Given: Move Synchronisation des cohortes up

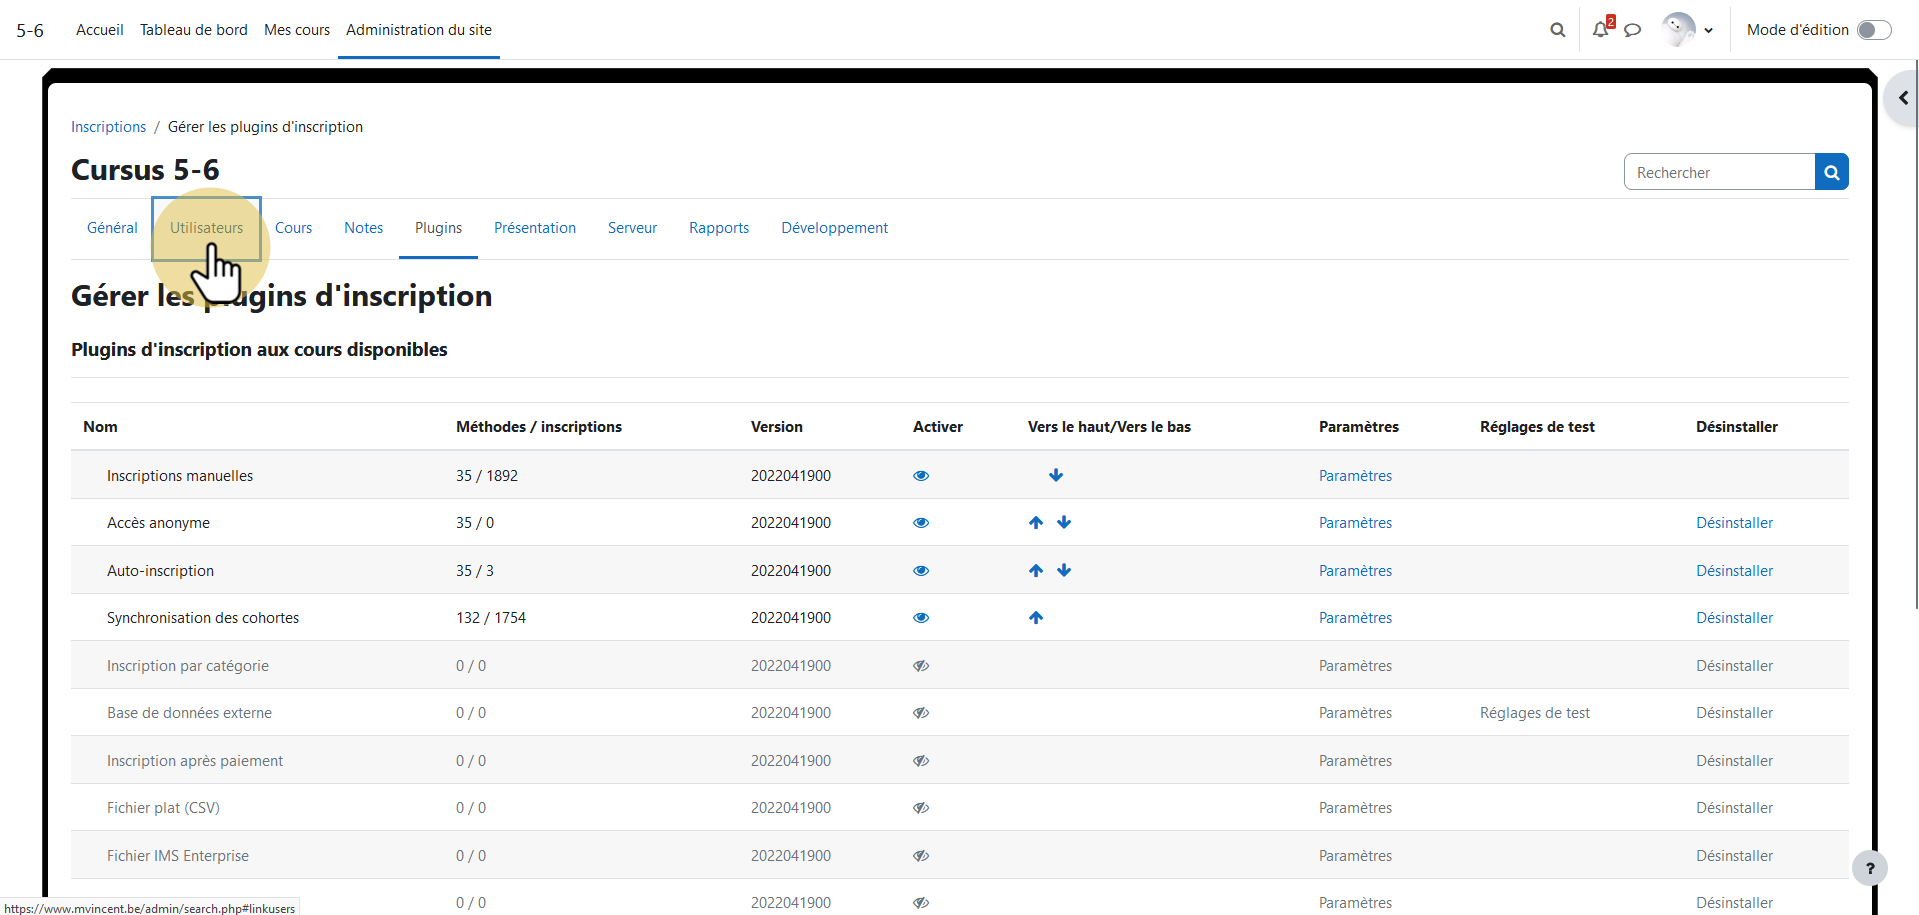Looking at the screenshot, I should click(x=1036, y=618).
